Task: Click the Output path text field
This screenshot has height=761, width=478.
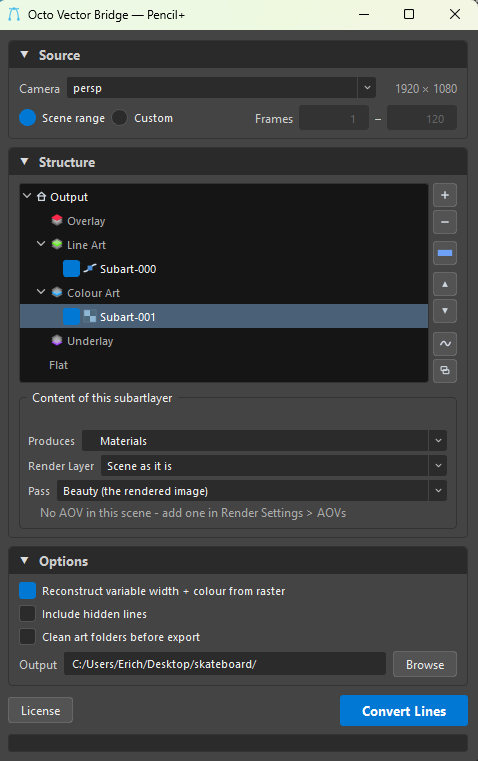Action: point(225,664)
